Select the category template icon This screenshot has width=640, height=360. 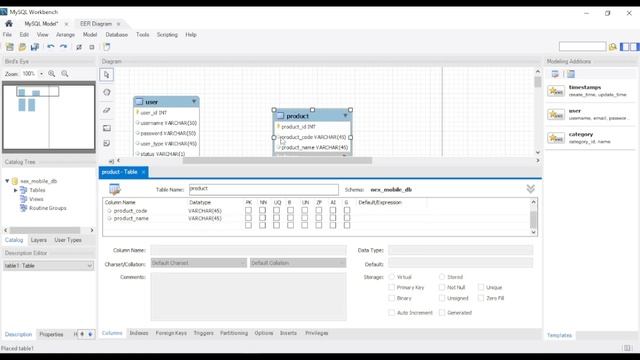pos(556,138)
